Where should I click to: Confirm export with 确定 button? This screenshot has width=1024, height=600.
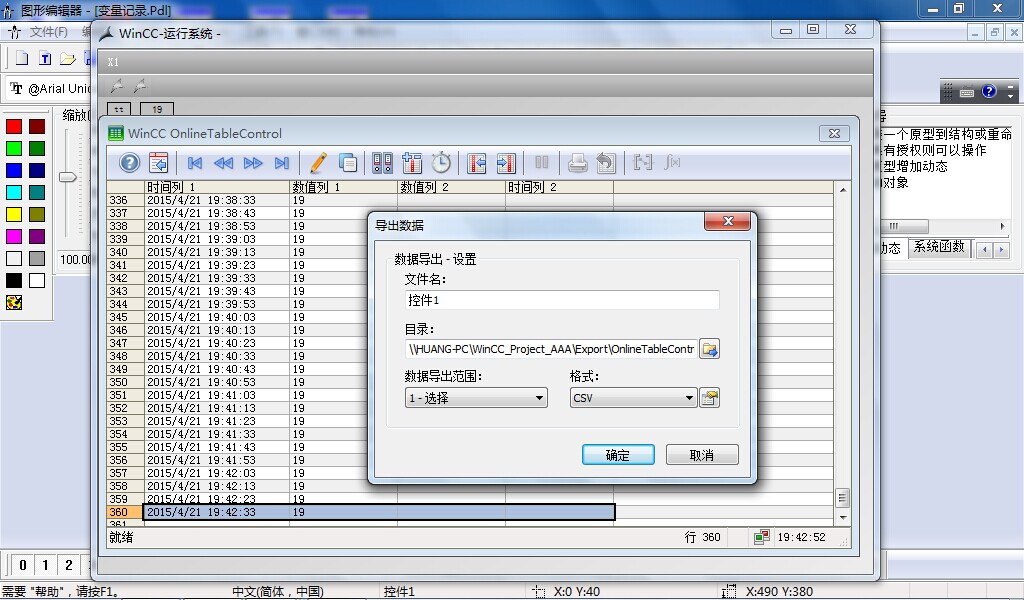[x=618, y=455]
